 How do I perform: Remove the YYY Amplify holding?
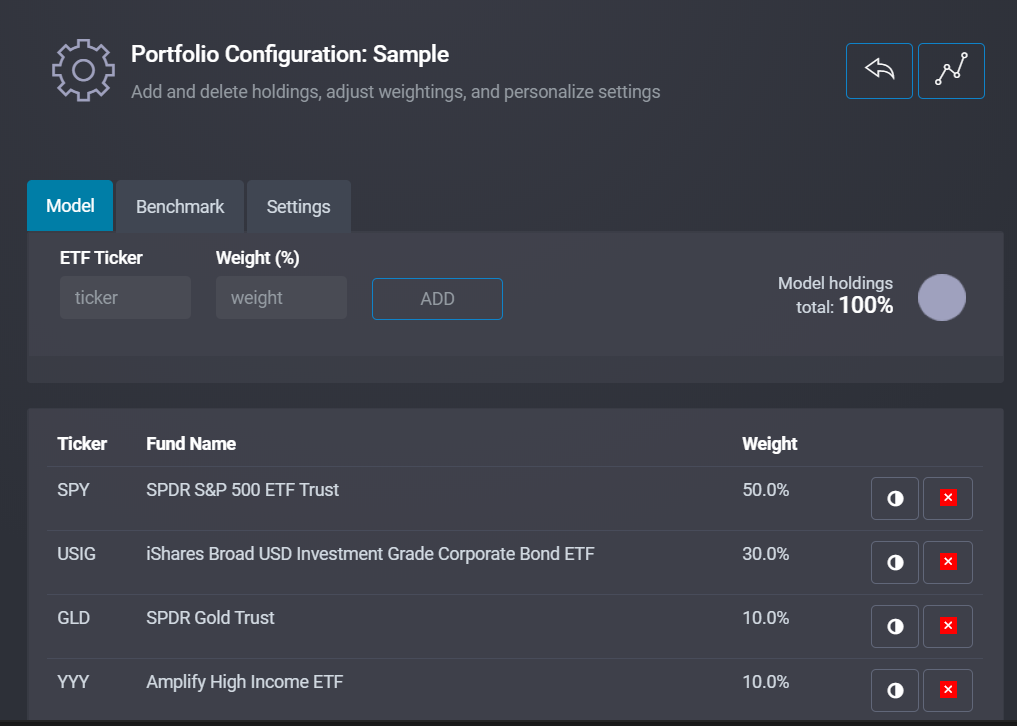[948, 690]
